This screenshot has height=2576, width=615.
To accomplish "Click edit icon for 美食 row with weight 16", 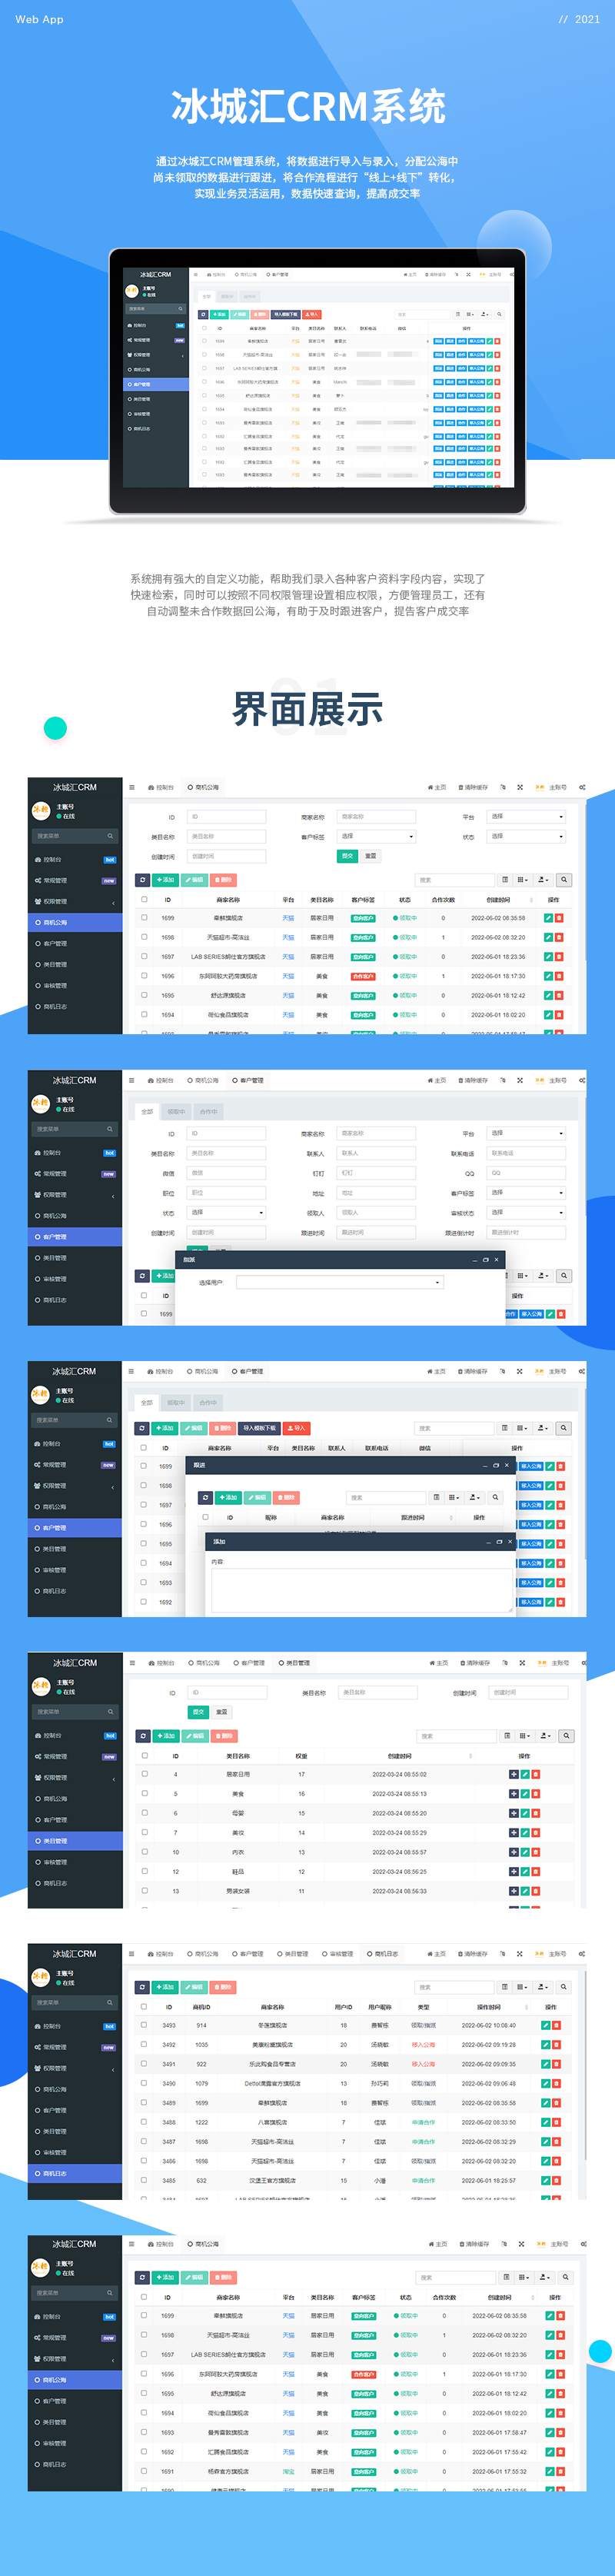I will click(x=524, y=1794).
